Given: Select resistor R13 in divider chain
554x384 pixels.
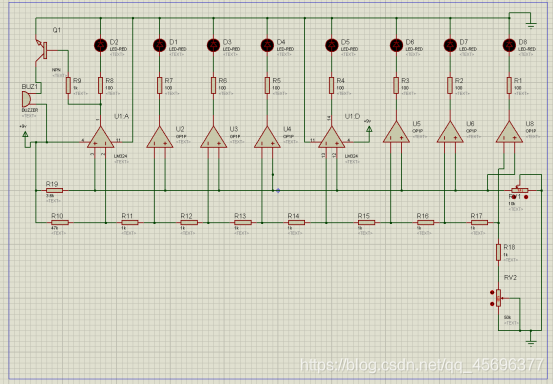Looking at the screenshot, I should 243,223.
